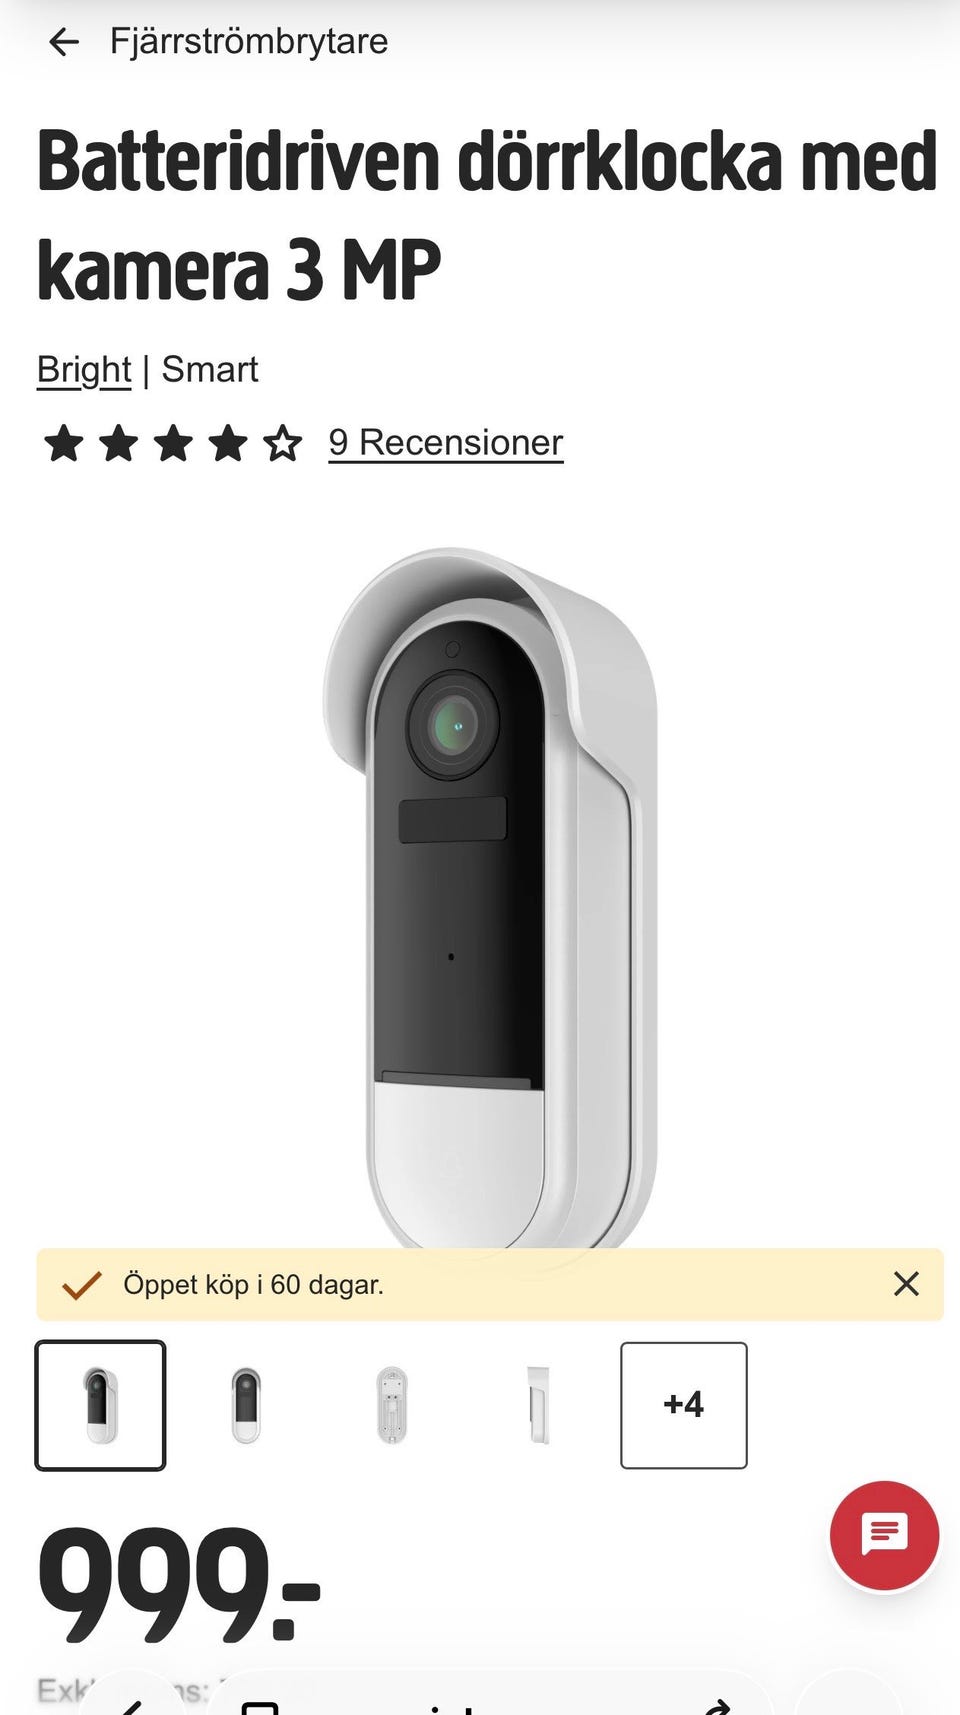The height and width of the screenshot is (1715, 960).
Task: Click the checkmark icon in the banner
Action: click(82, 1285)
